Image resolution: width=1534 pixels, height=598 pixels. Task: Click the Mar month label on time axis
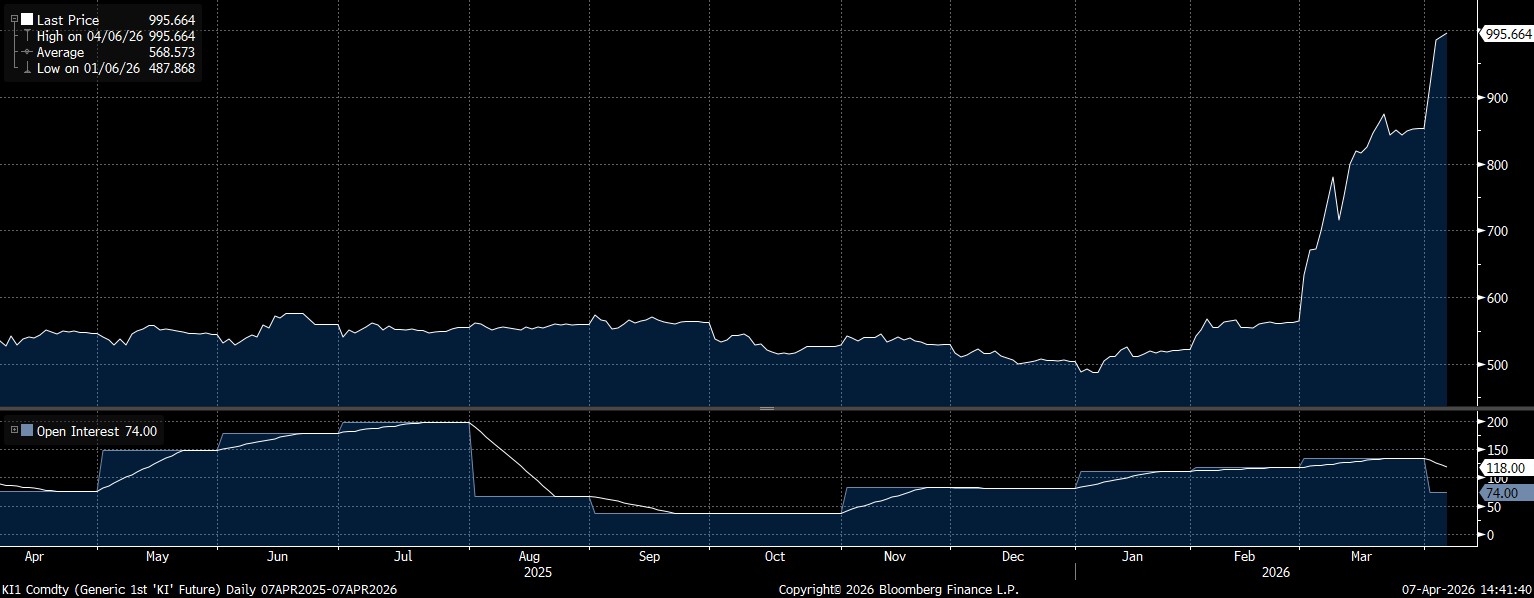[1361, 556]
